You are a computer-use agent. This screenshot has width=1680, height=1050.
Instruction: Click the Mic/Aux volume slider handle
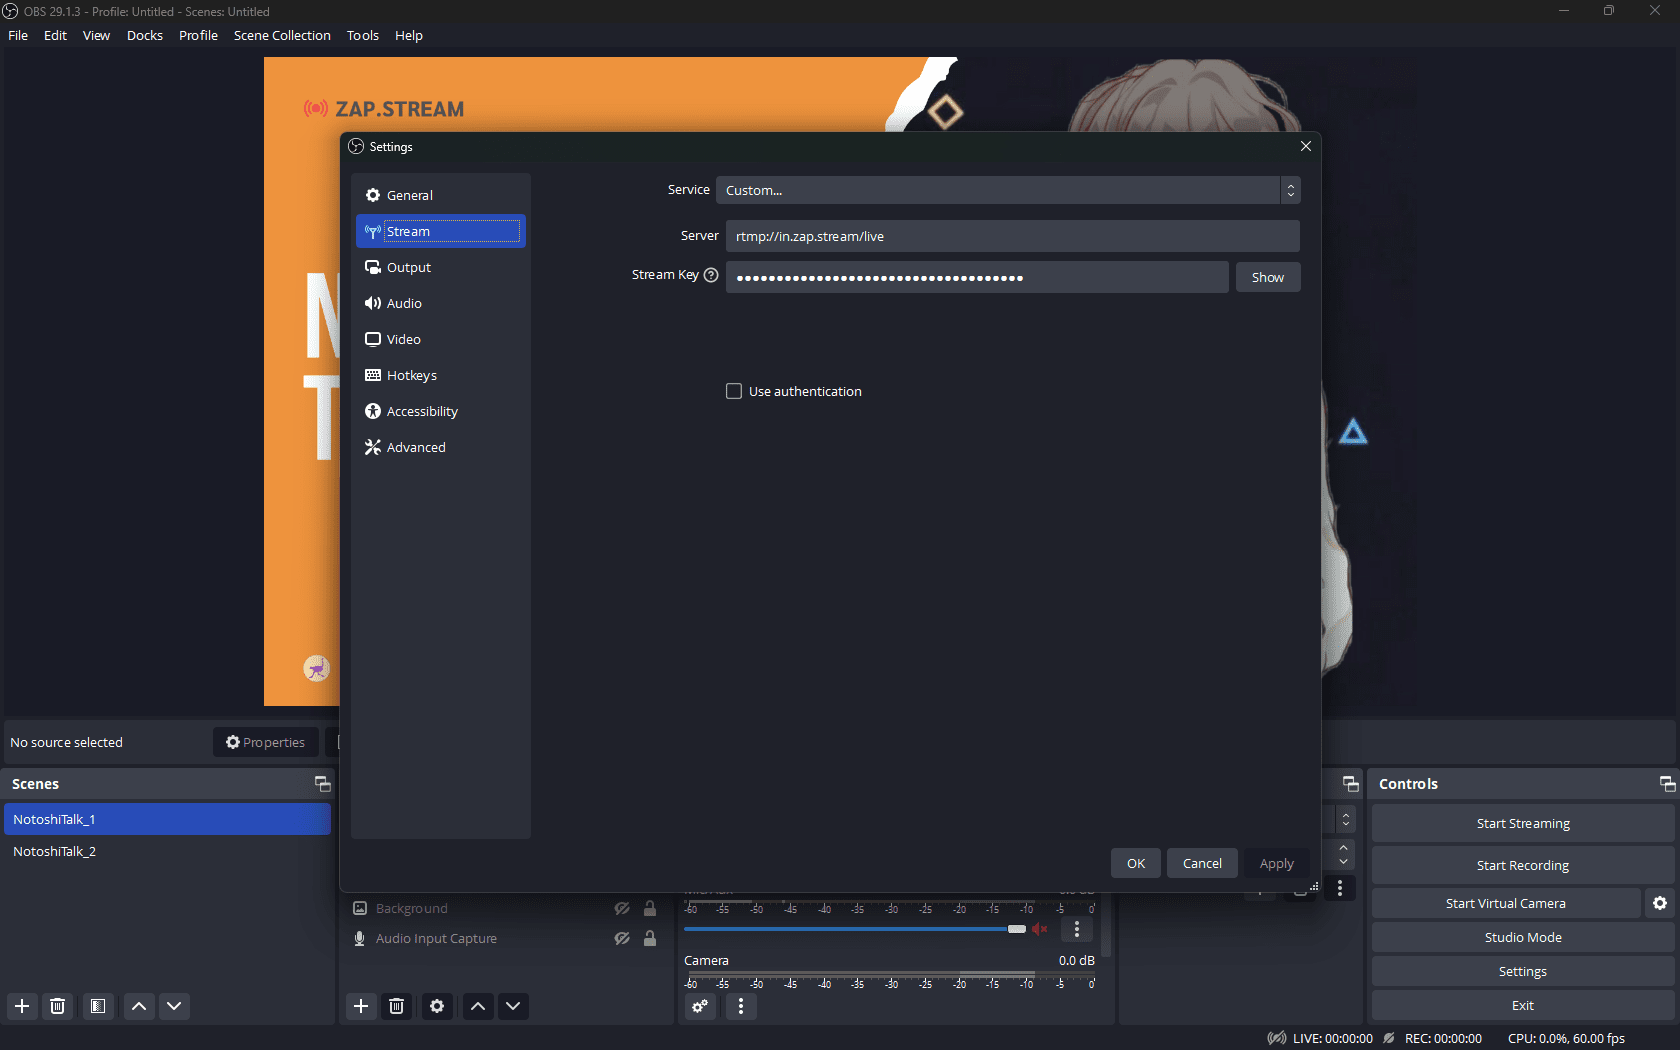(1017, 929)
